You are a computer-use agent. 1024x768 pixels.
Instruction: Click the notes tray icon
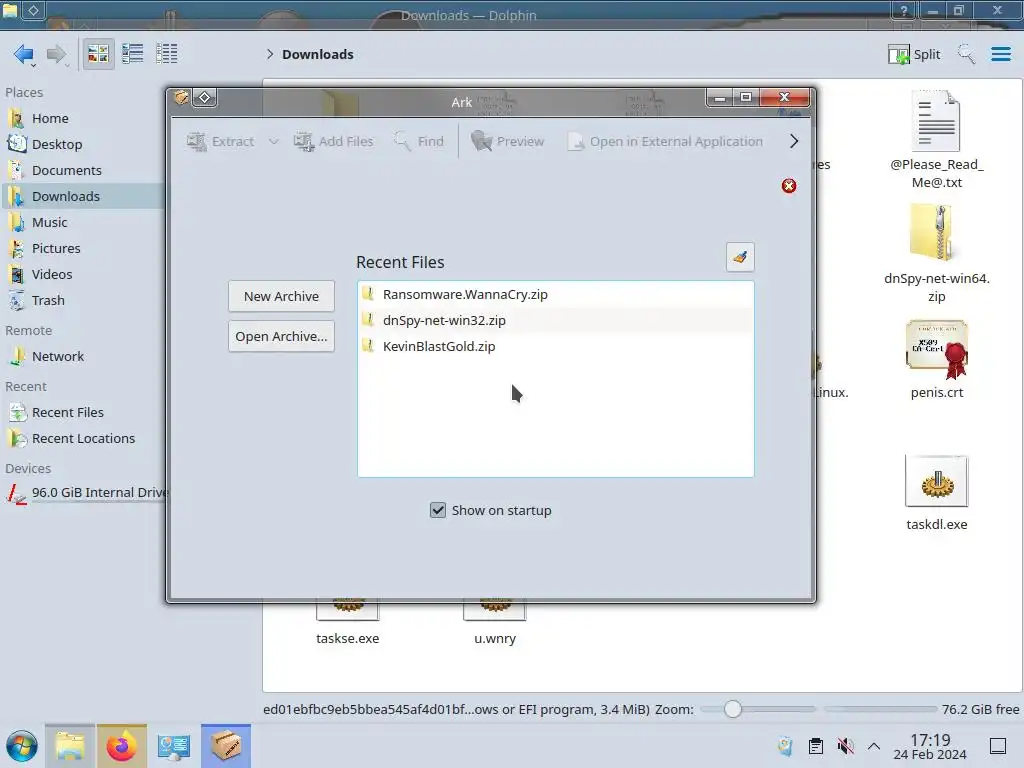[785, 746]
